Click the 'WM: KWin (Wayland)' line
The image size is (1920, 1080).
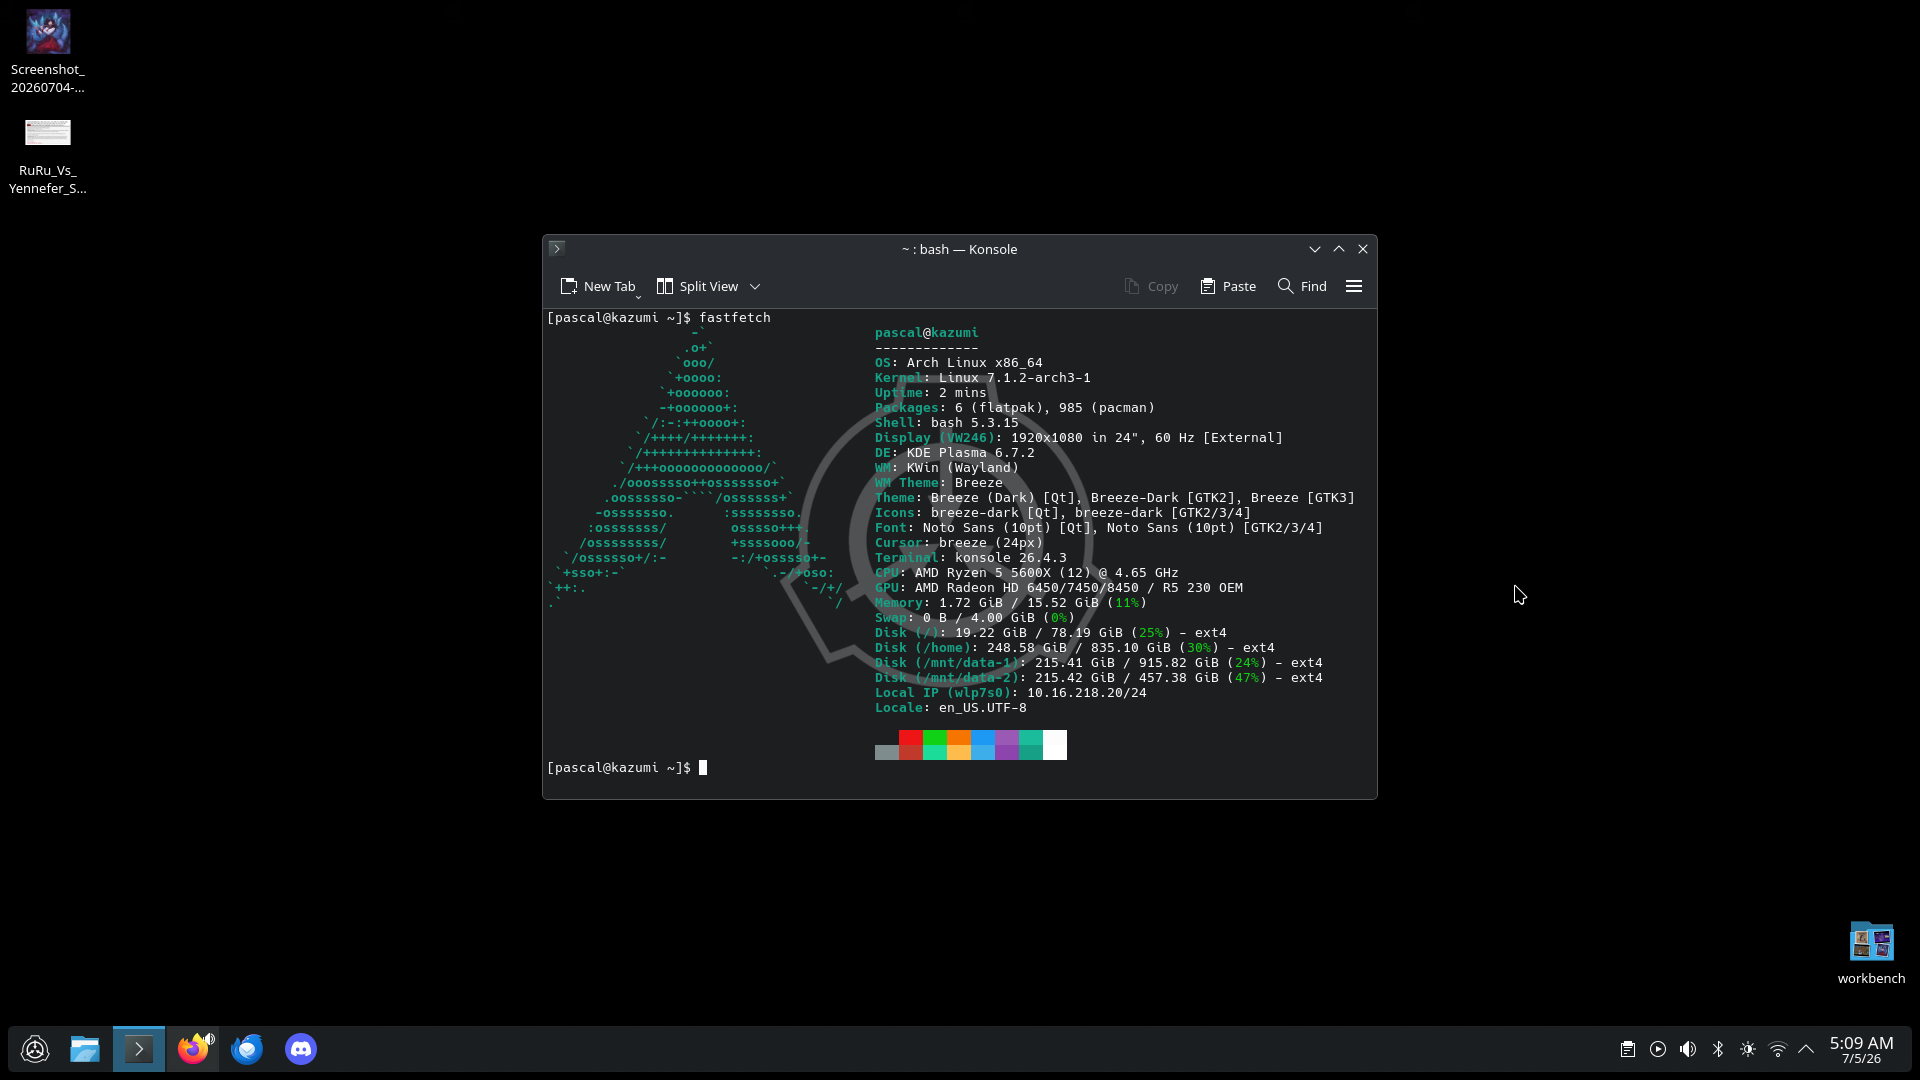pos(946,468)
